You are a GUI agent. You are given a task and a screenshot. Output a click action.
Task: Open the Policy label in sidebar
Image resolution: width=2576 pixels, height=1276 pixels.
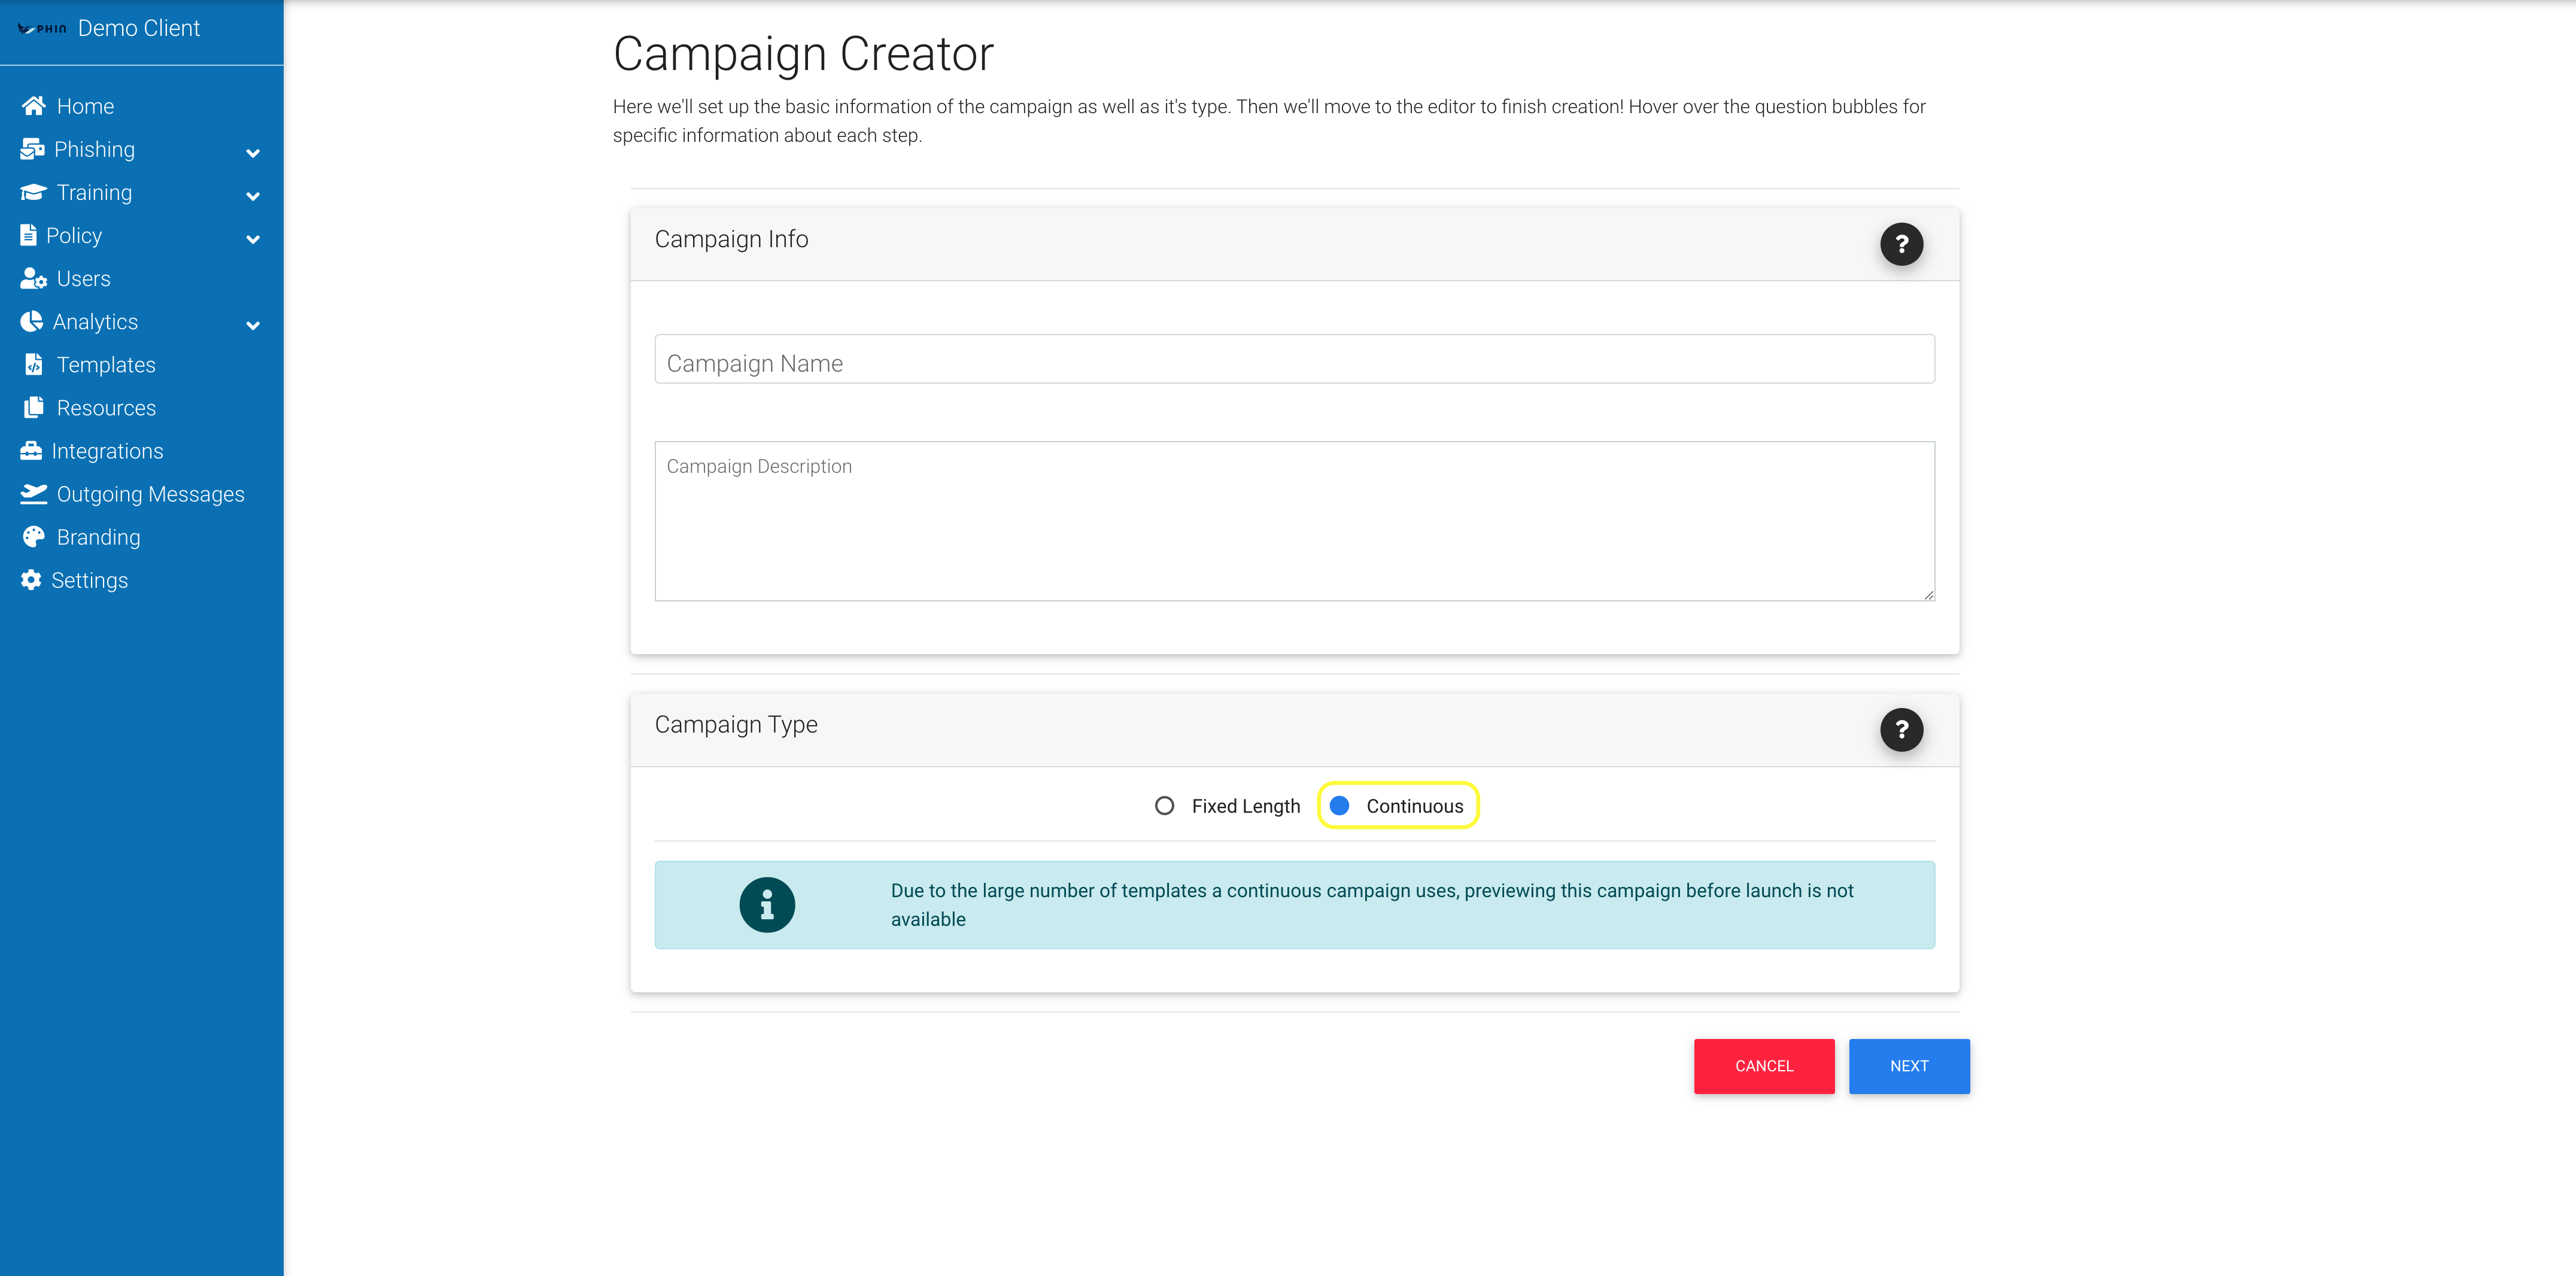tap(74, 236)
